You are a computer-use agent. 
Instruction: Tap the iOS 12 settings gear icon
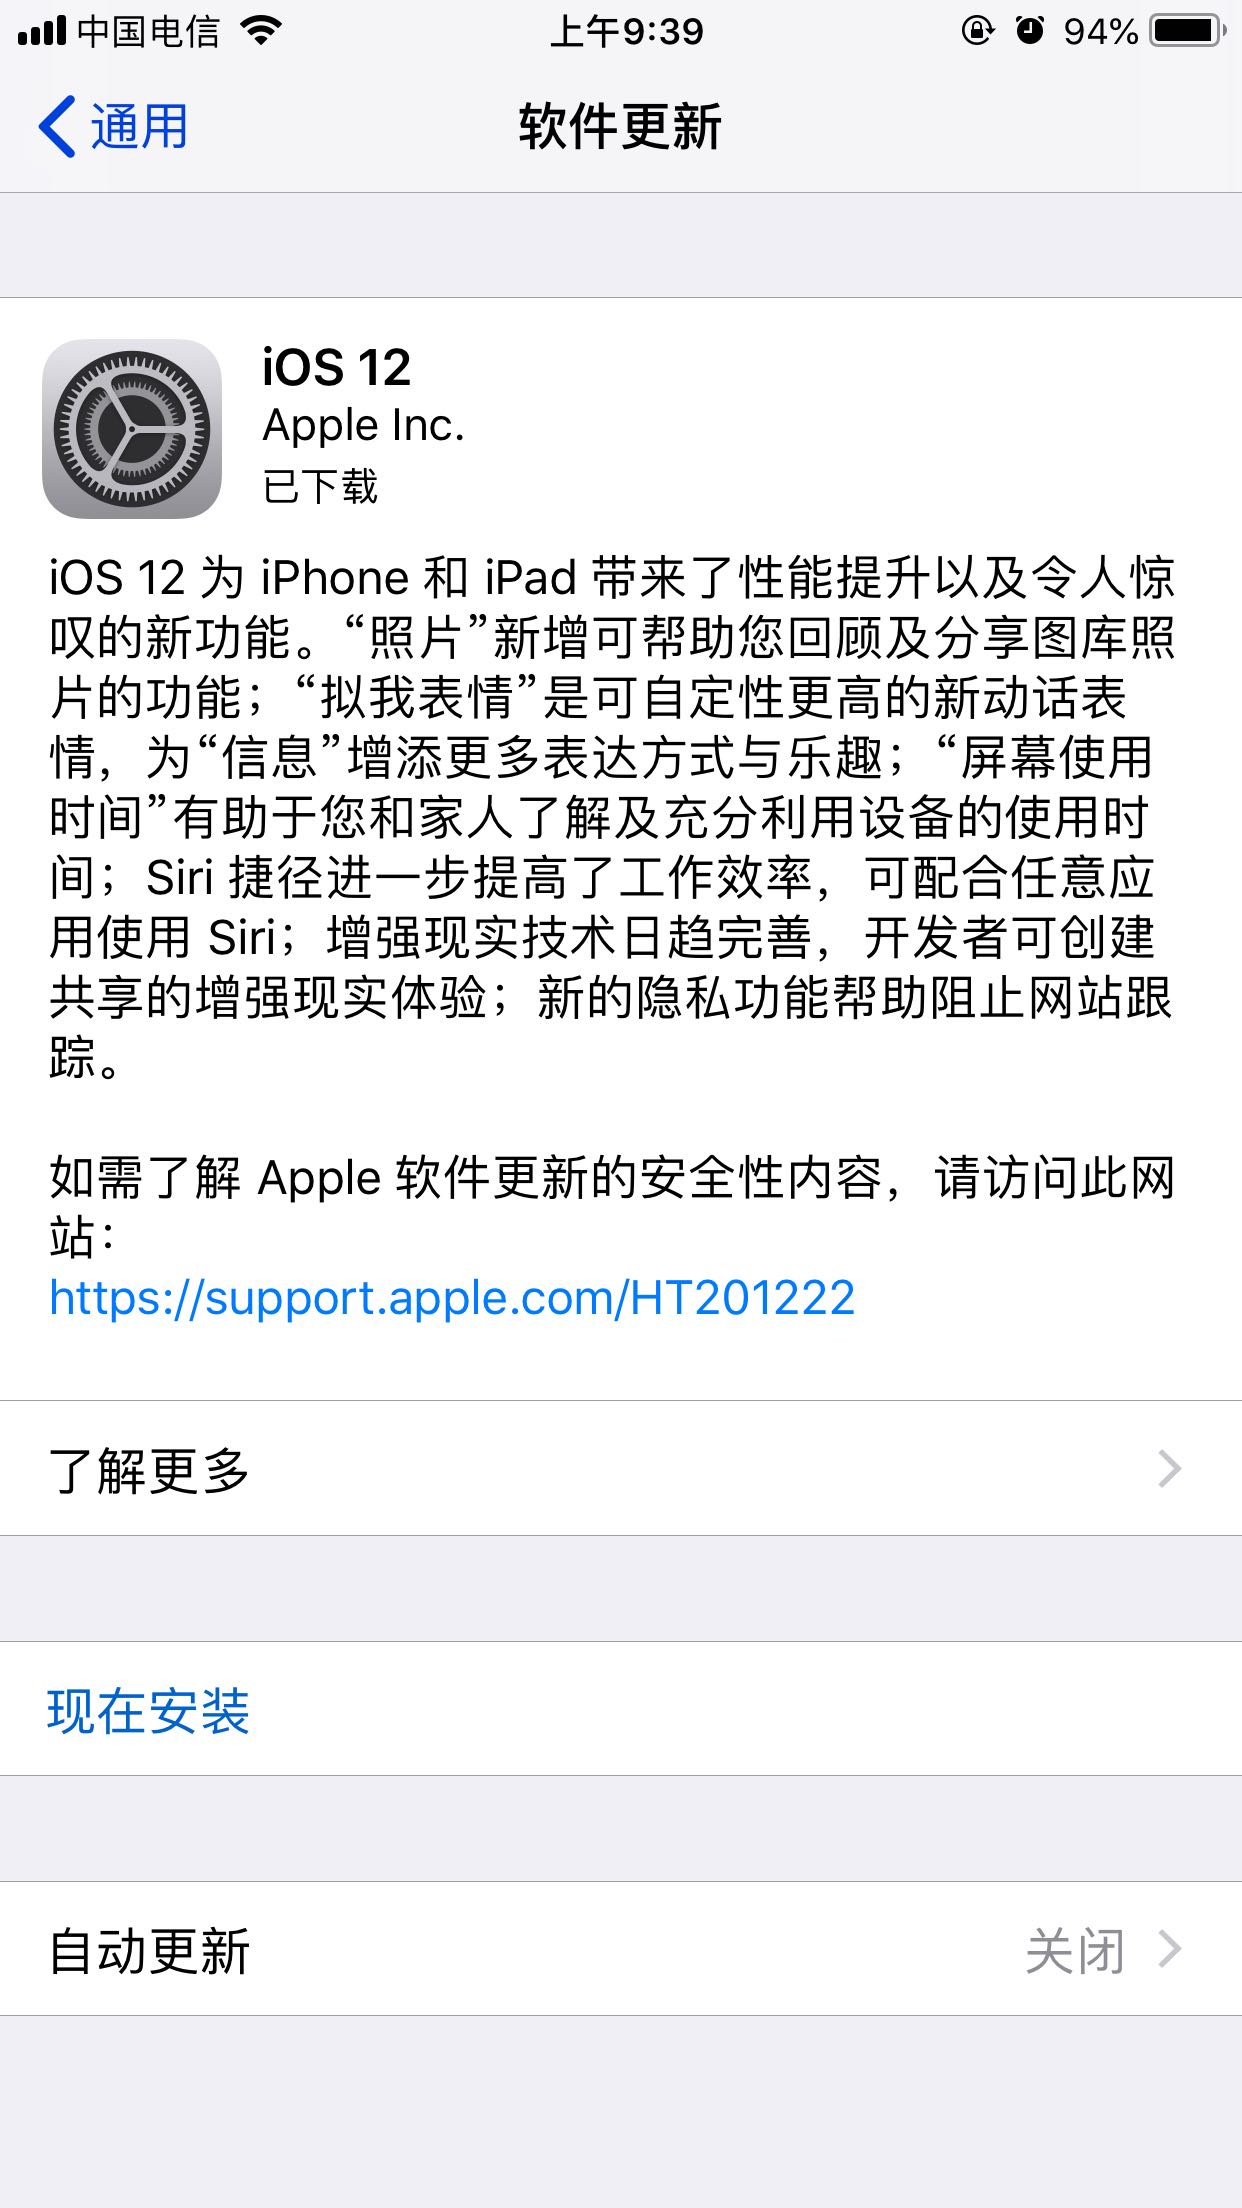[132, 429]
